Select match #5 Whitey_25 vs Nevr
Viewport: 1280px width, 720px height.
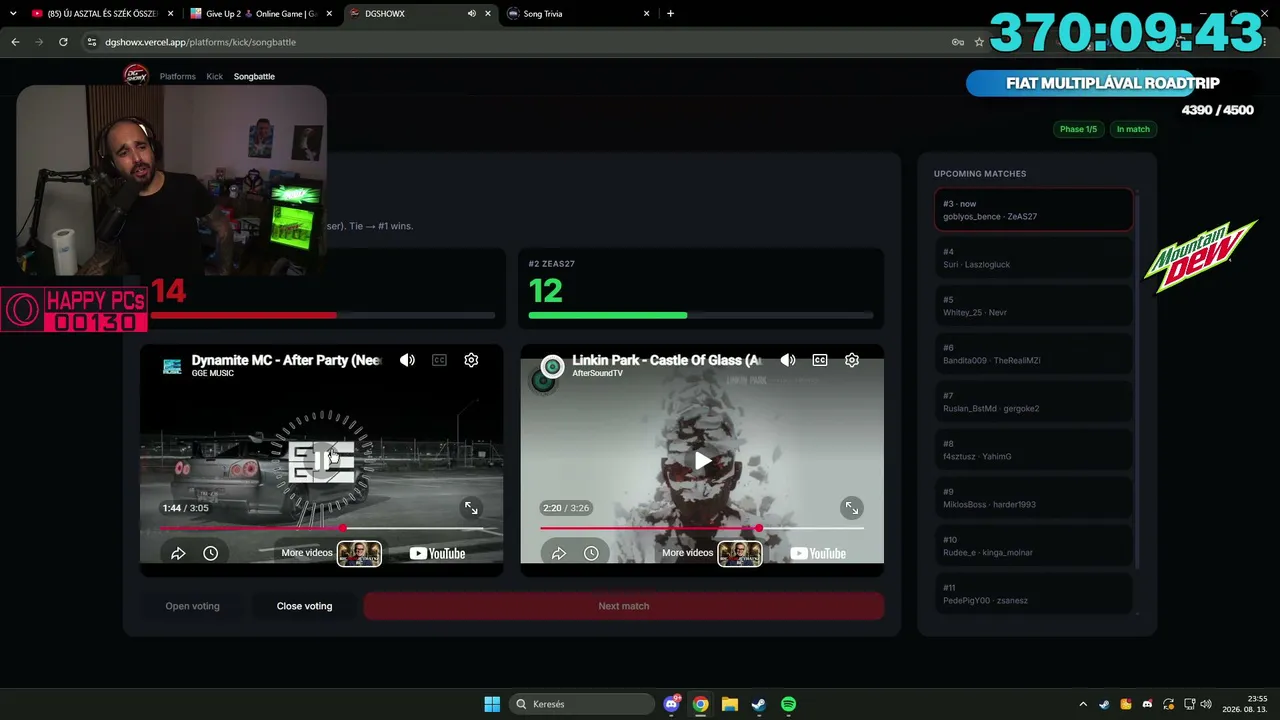(1034, 306)
